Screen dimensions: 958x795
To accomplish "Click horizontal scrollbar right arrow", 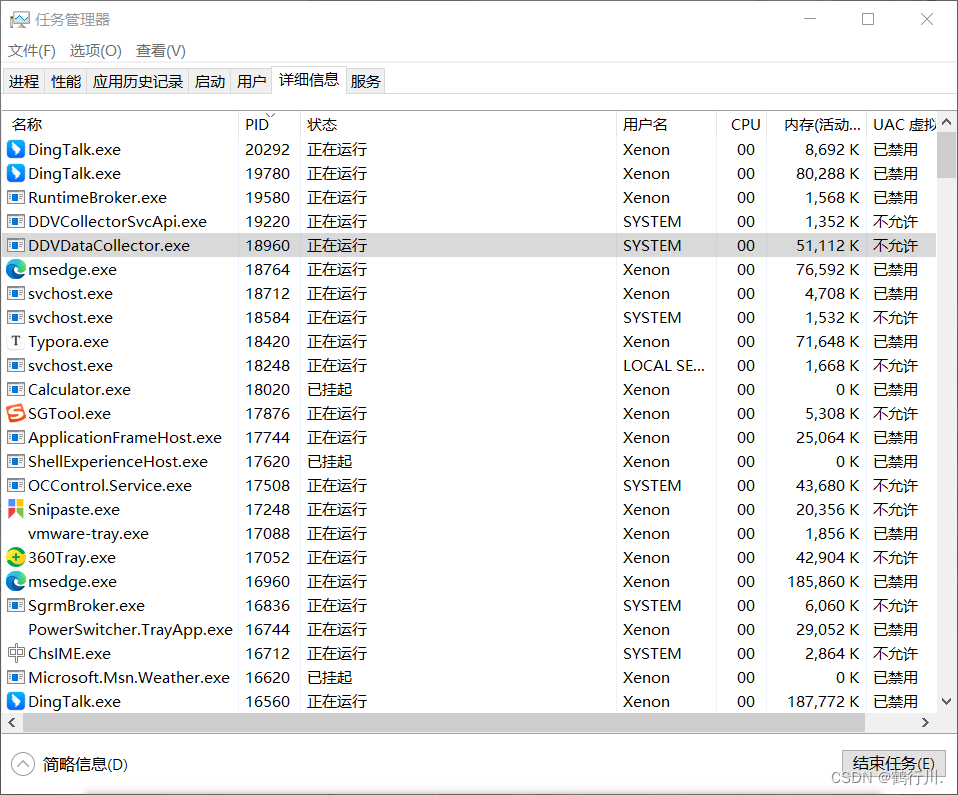I will pyautogui.click(x=926, y=722).
